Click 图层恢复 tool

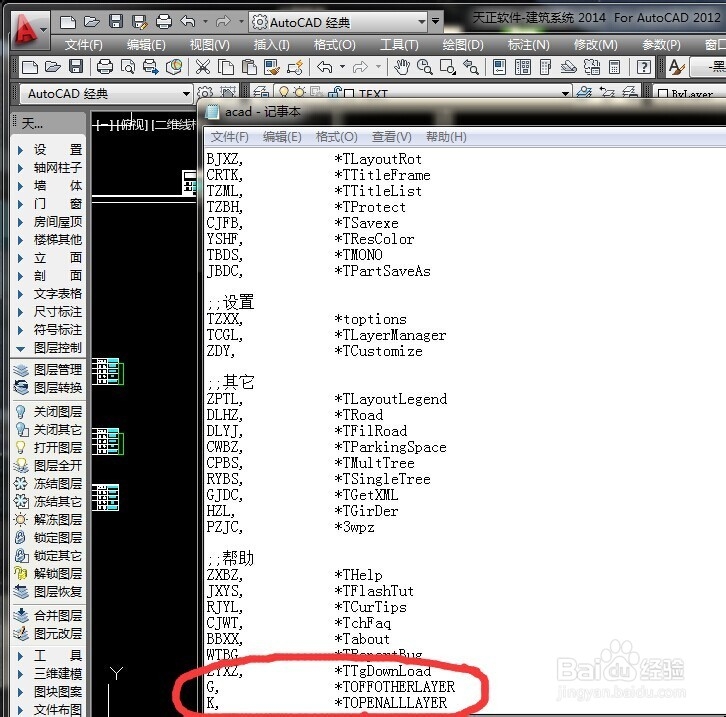[x=48, y=591]
